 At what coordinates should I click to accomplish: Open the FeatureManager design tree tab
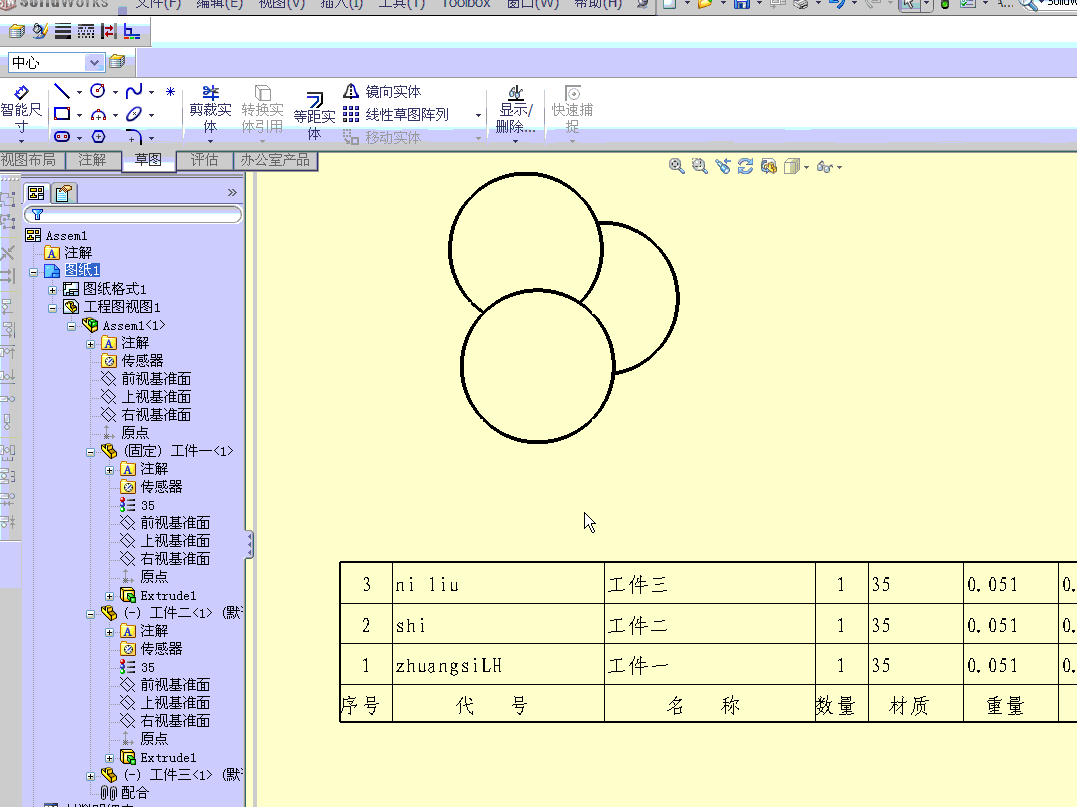coord(36,193)
